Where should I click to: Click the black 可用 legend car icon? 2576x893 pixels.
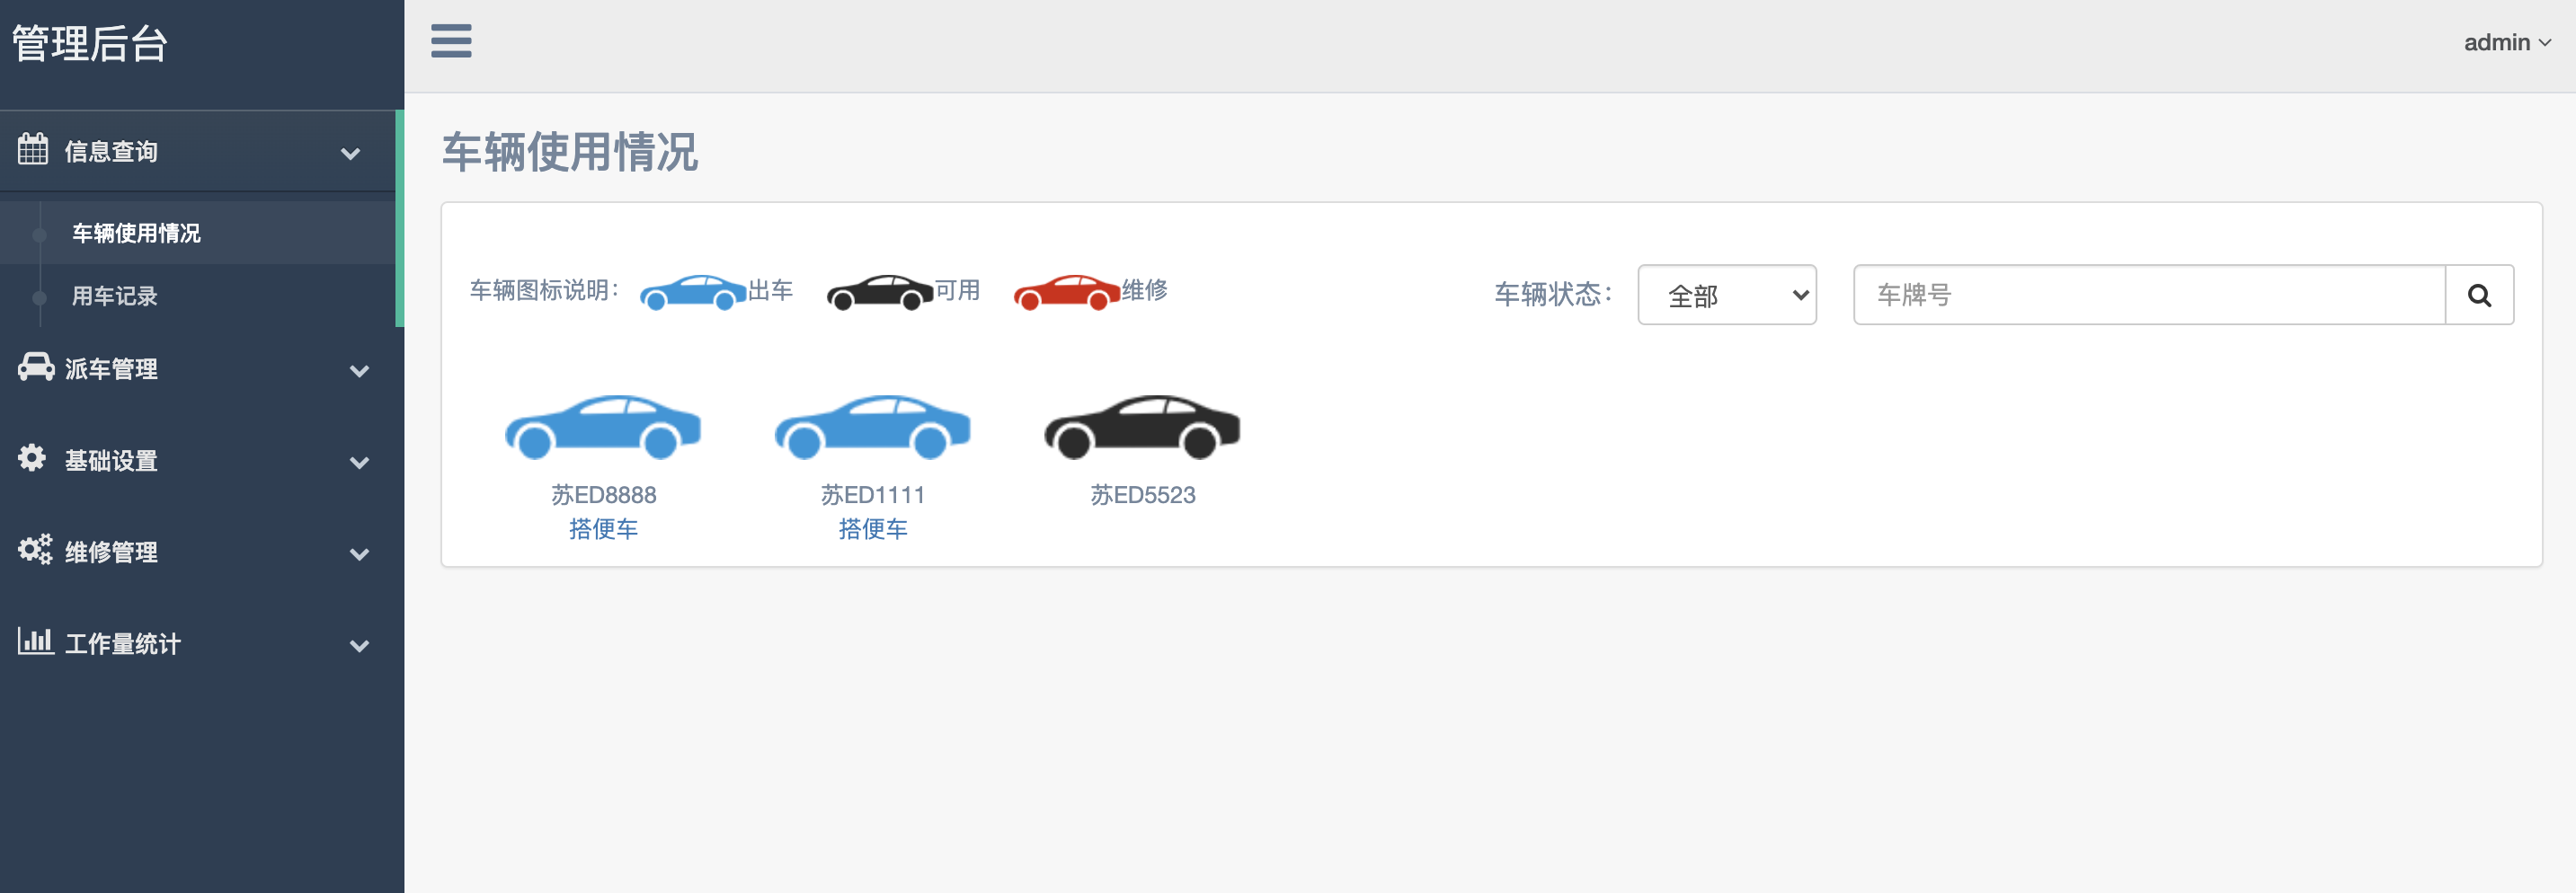click(x=880, y=292)
